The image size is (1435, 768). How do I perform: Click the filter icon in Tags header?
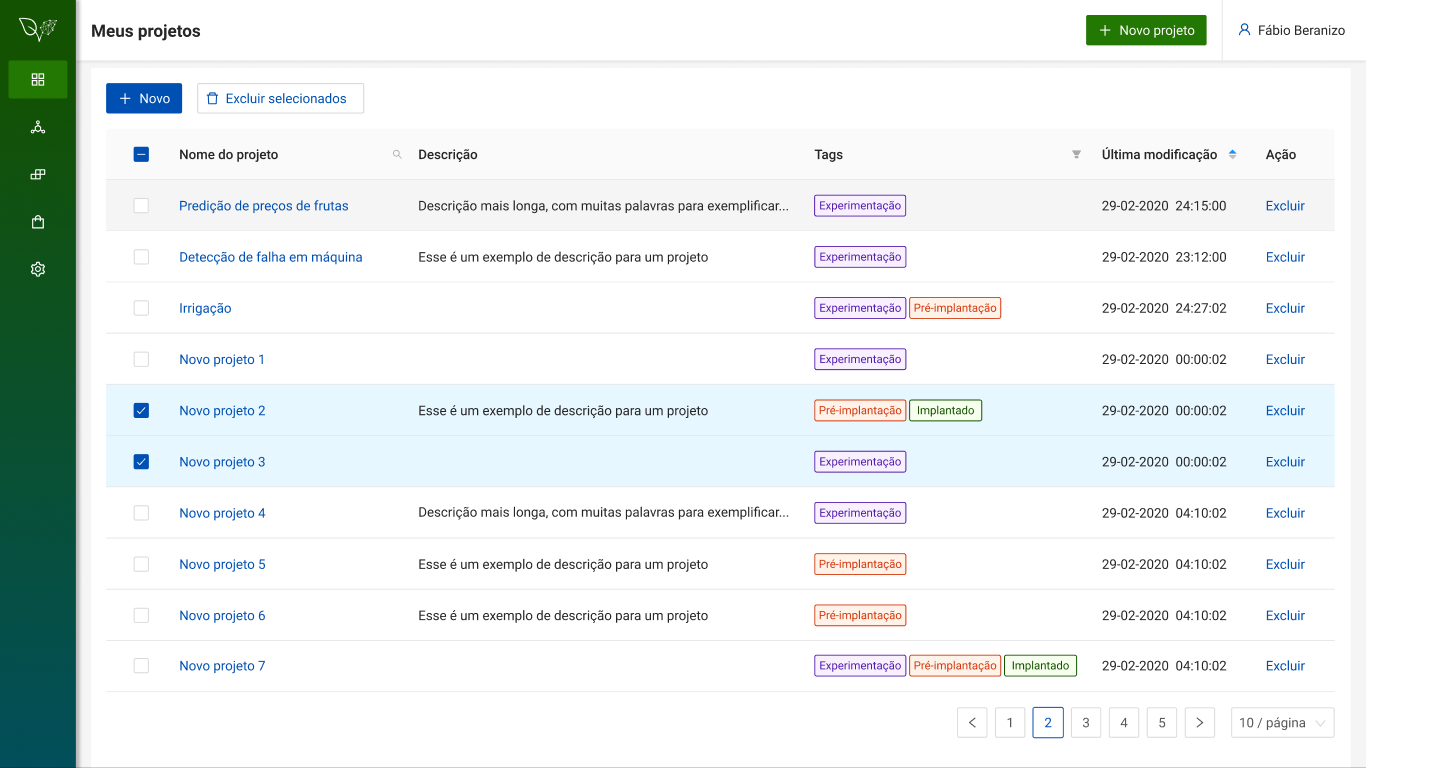1076,154
